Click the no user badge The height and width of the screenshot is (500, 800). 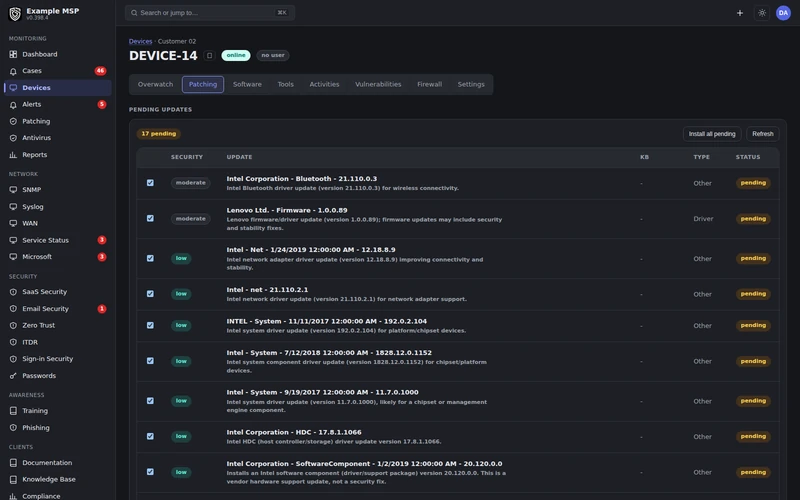(273, 55)
